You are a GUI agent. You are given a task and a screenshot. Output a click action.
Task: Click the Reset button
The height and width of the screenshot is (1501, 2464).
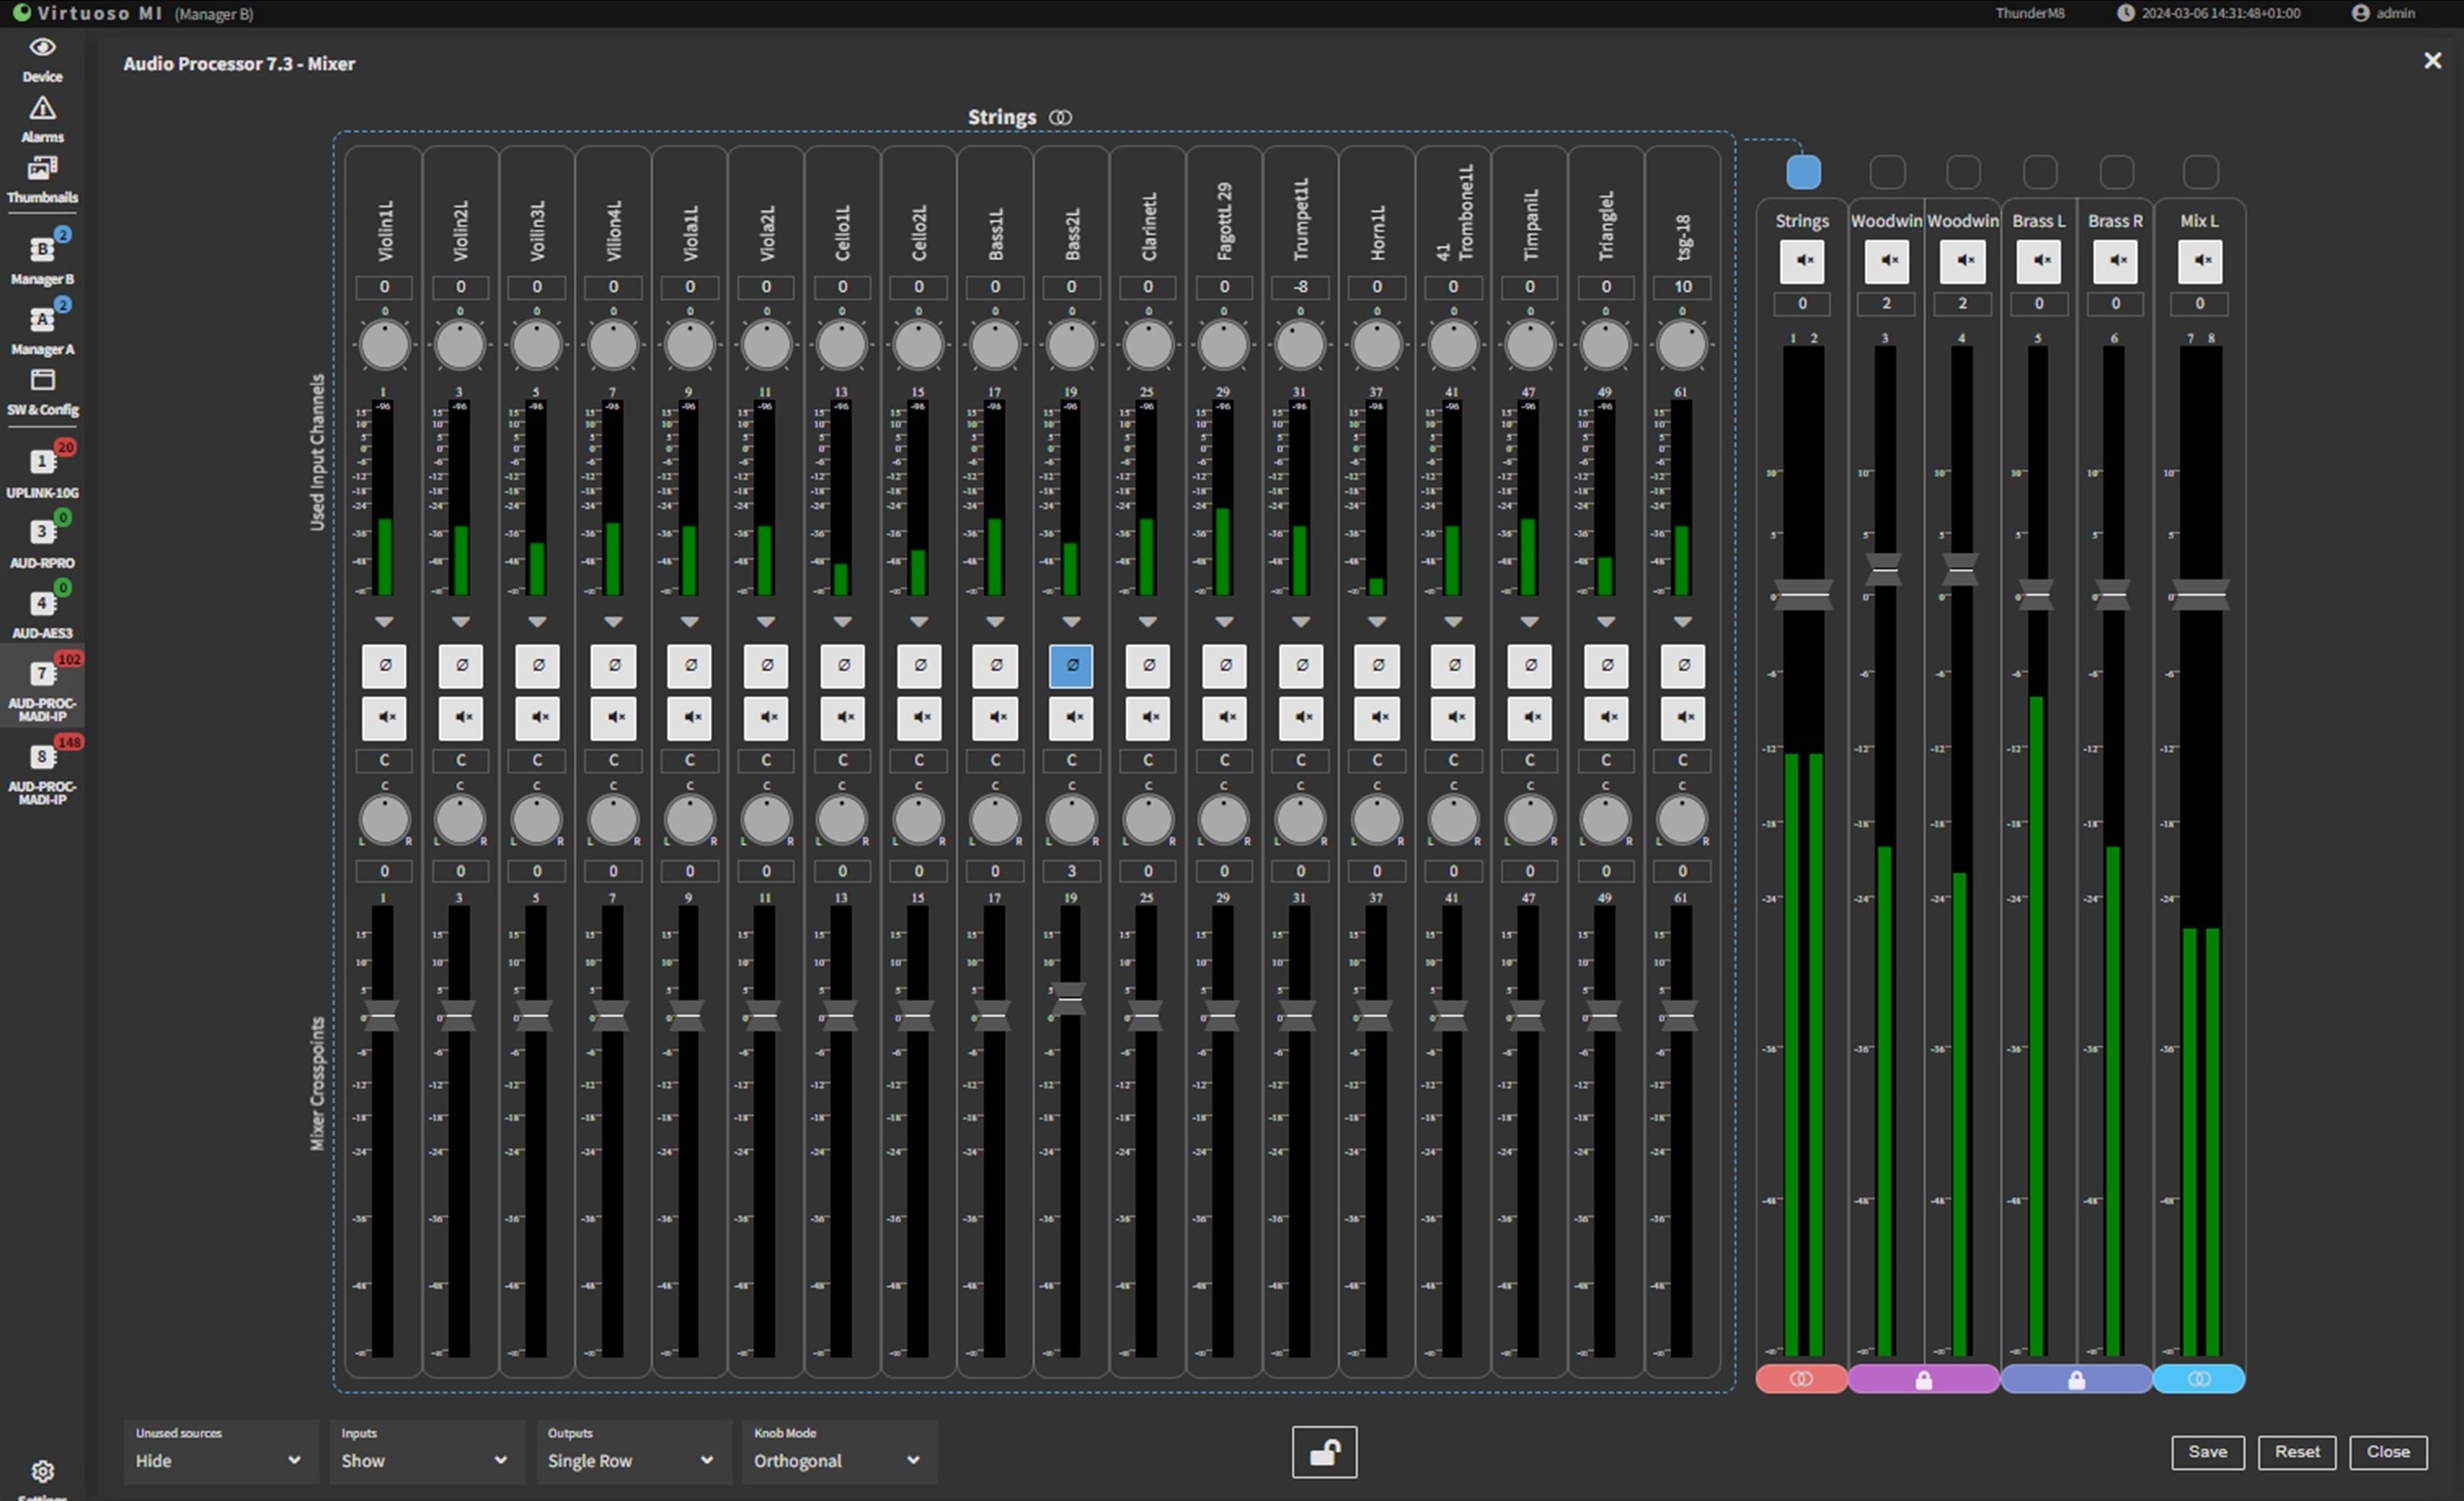tap(2297, 1452)
